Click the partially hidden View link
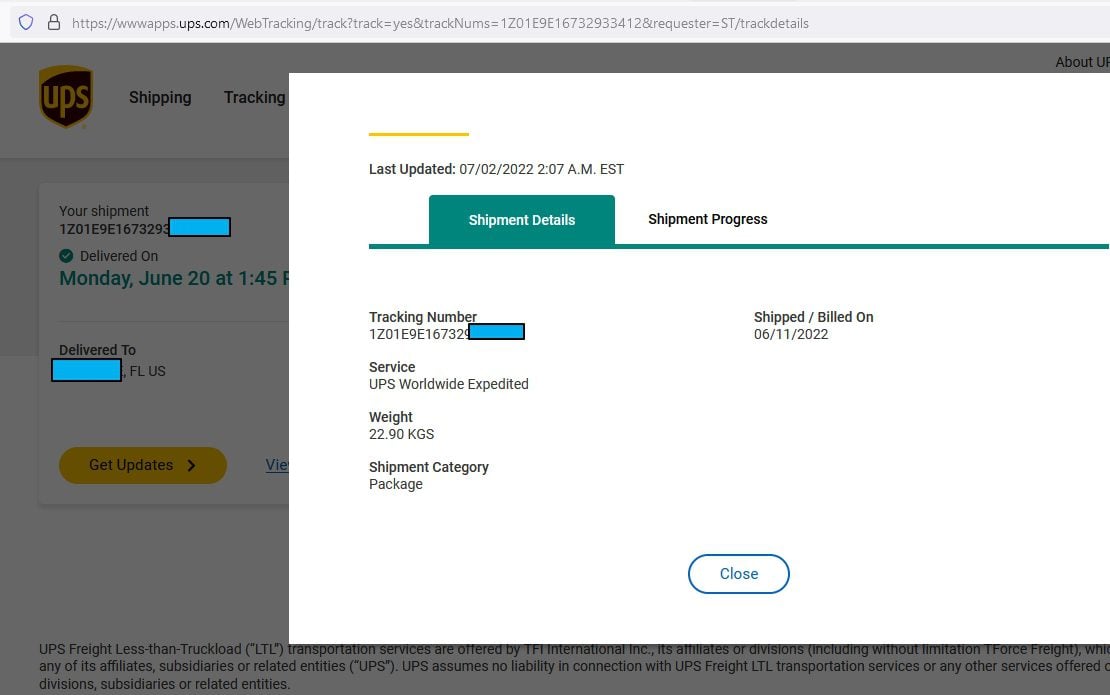The height and width of the screenshot is (695, 1110). pos(277,465)
